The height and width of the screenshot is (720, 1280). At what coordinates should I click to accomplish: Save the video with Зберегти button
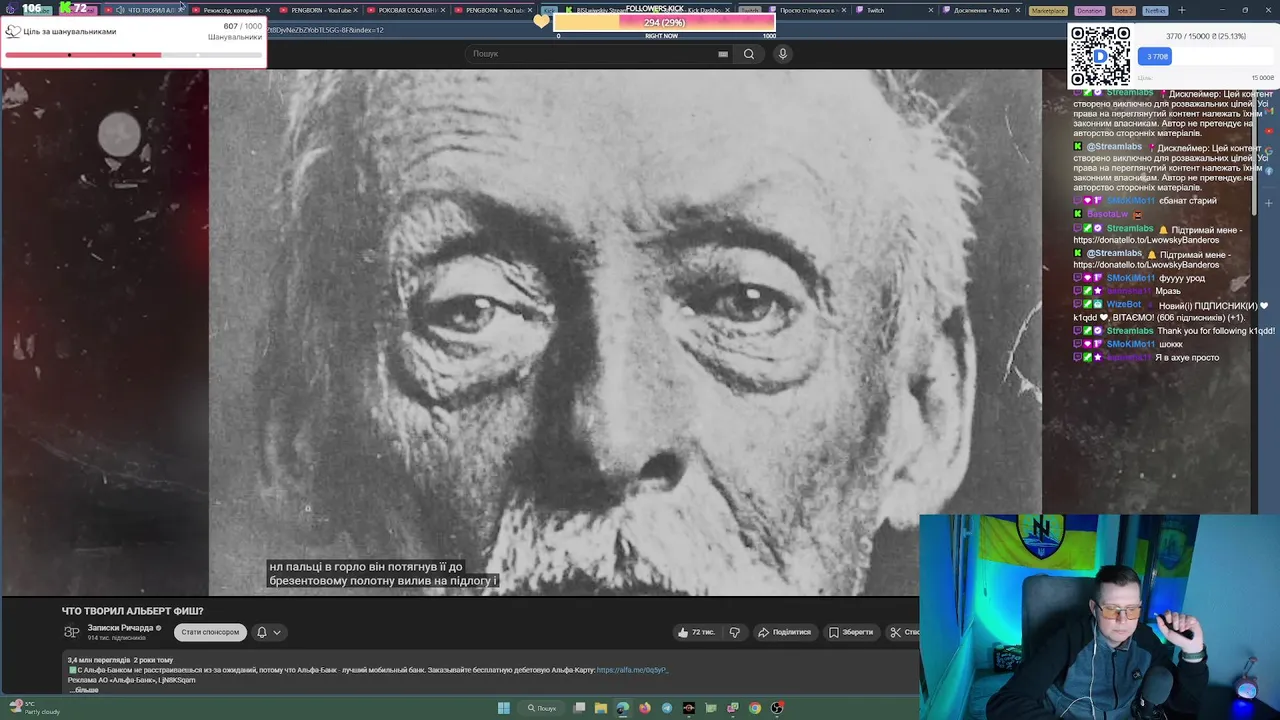tap(851, 632)
